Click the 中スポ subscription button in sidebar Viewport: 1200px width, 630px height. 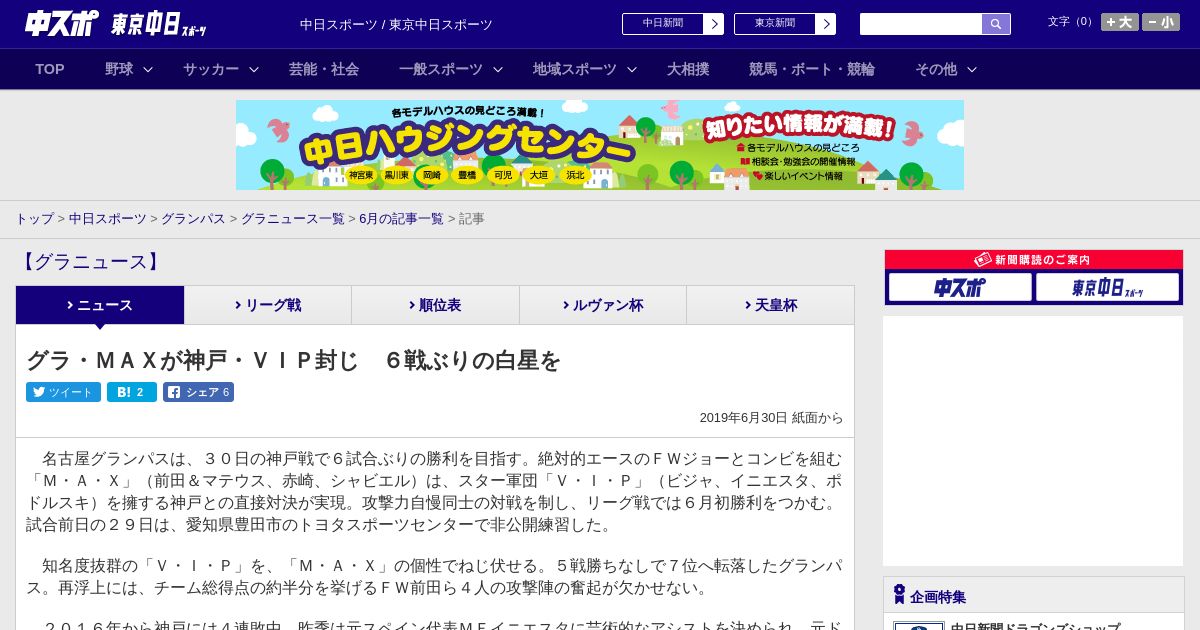[x=960, y=288]
